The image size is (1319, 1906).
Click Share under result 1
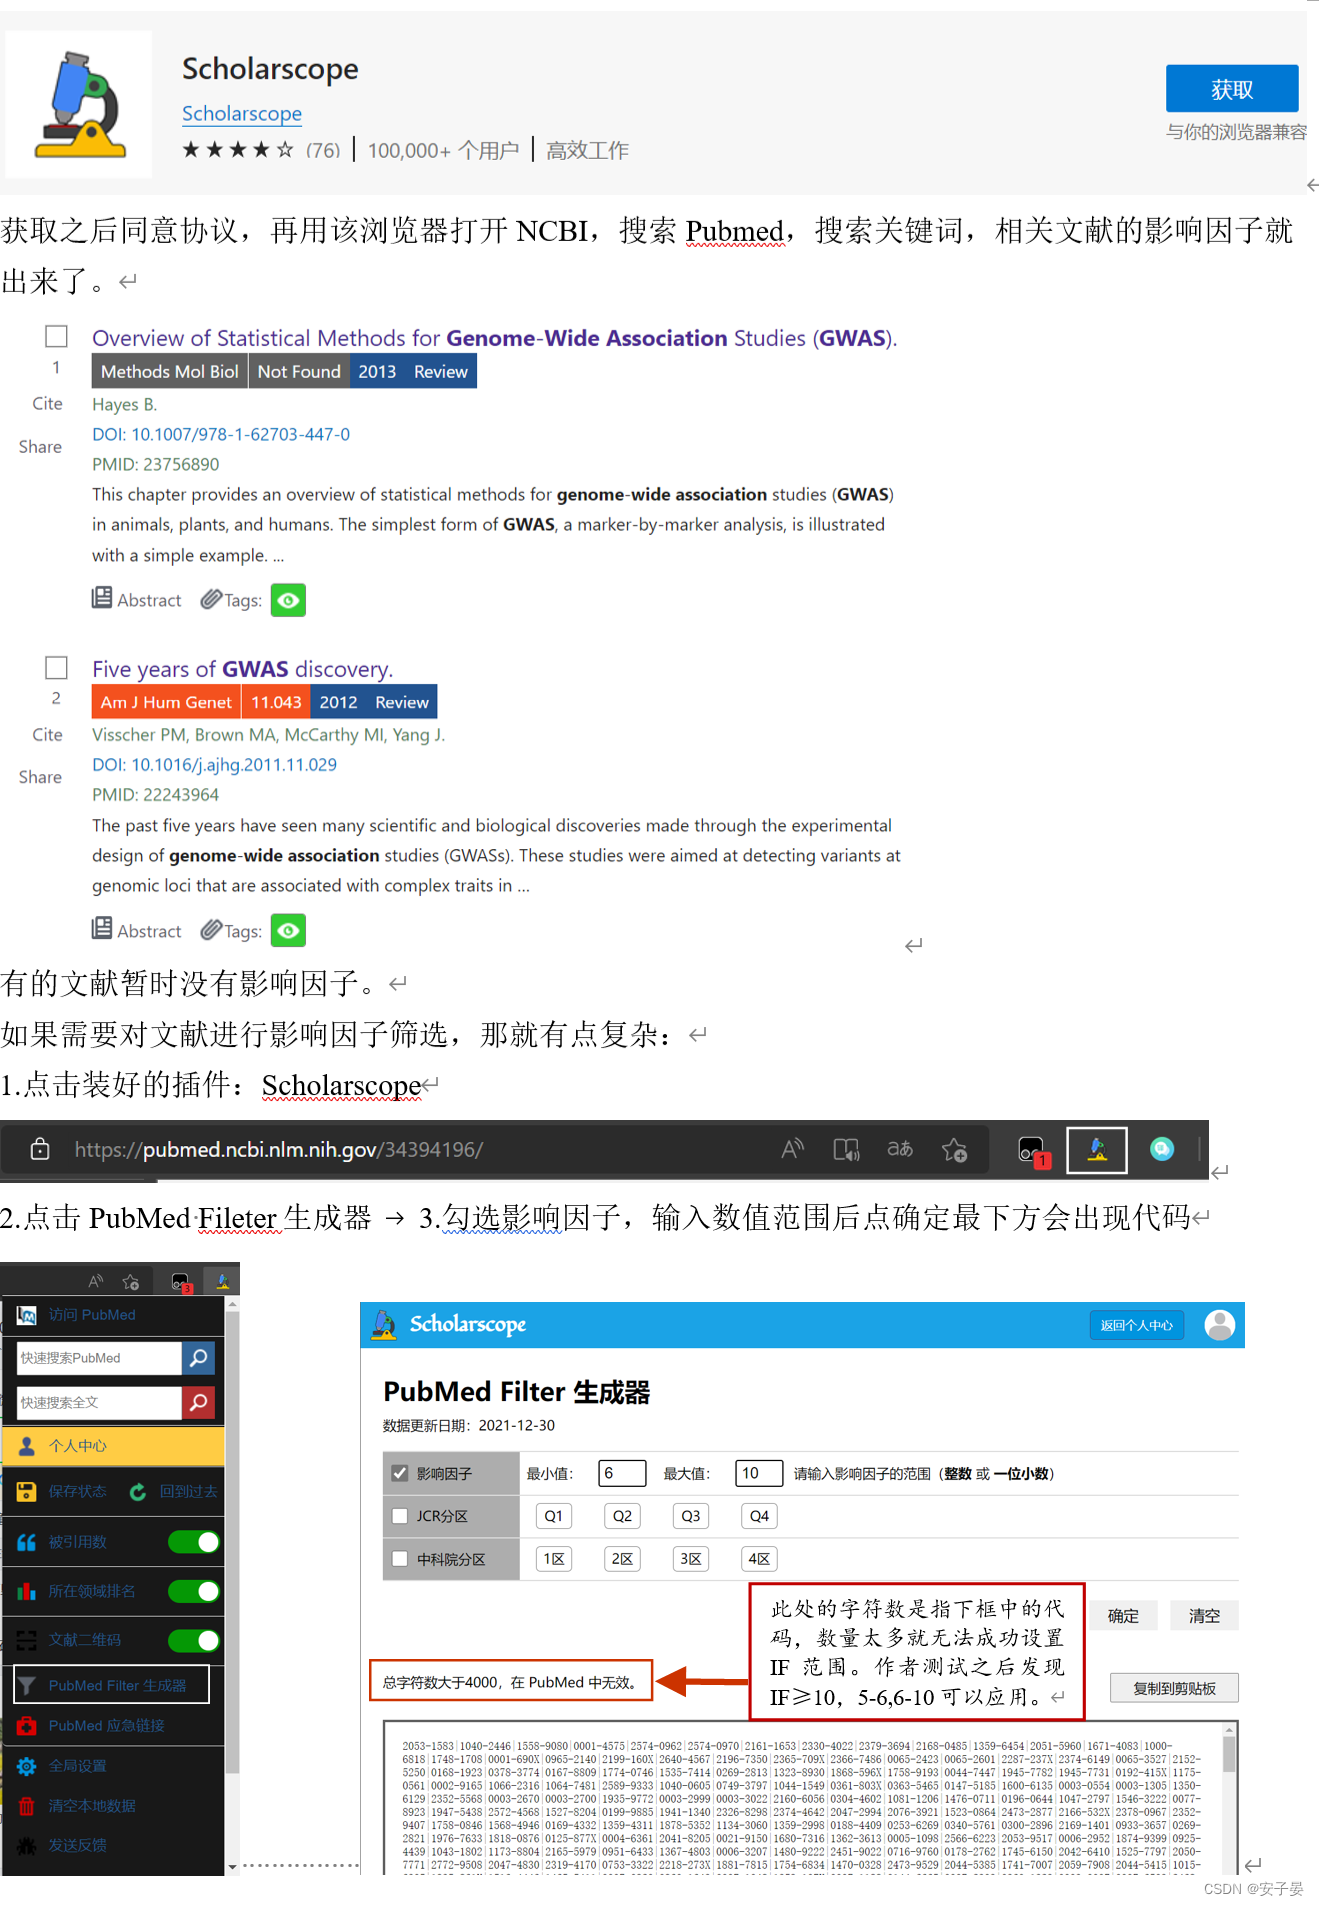point(40,446)
